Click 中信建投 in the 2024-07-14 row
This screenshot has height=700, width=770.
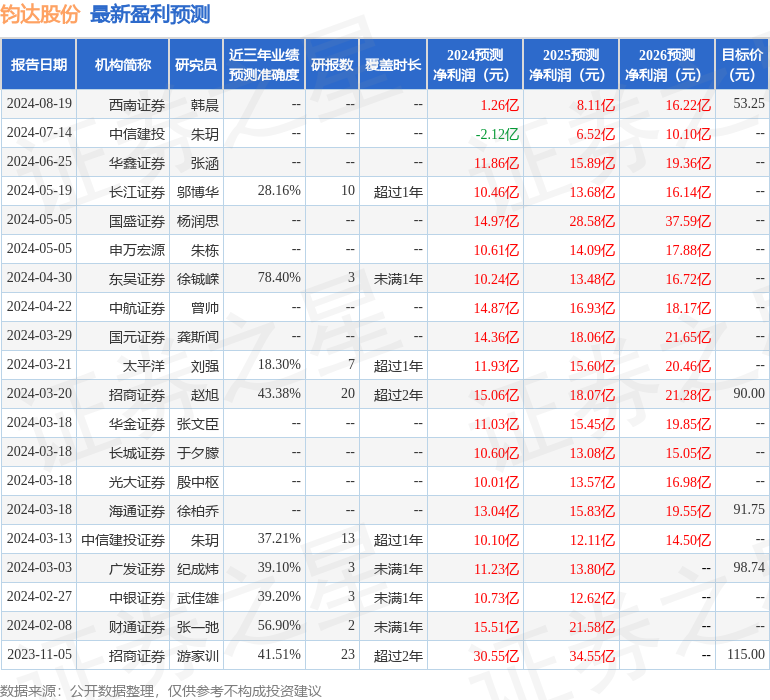[137, 134]
